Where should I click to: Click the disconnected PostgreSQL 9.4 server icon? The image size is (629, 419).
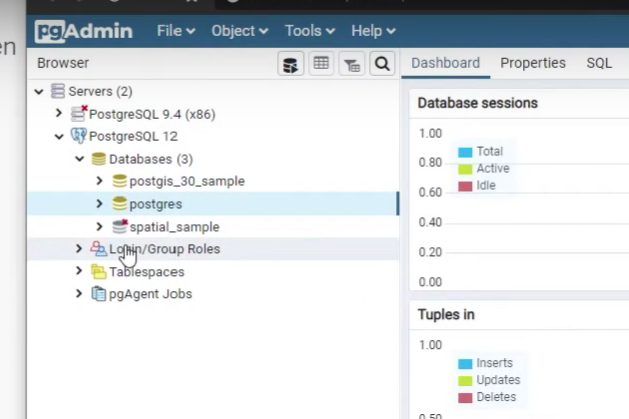79,114
